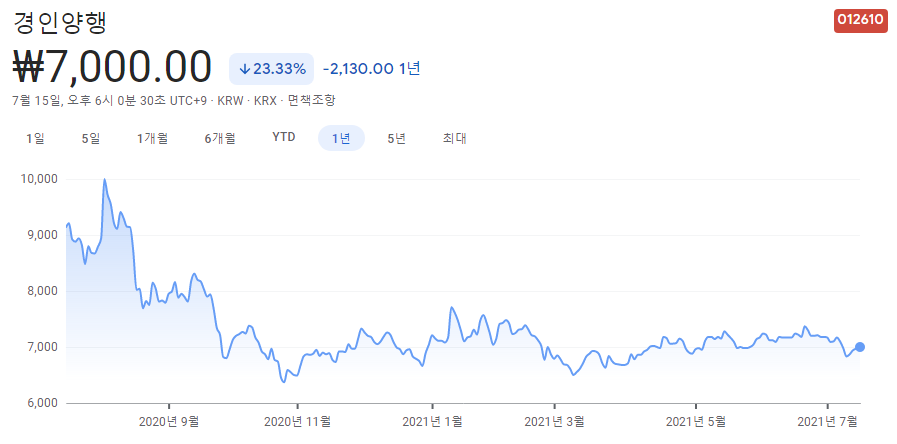Screen dimensions: 897x444
Task: Click the 2021년 7월 axis label
Action: pos(828,422)
